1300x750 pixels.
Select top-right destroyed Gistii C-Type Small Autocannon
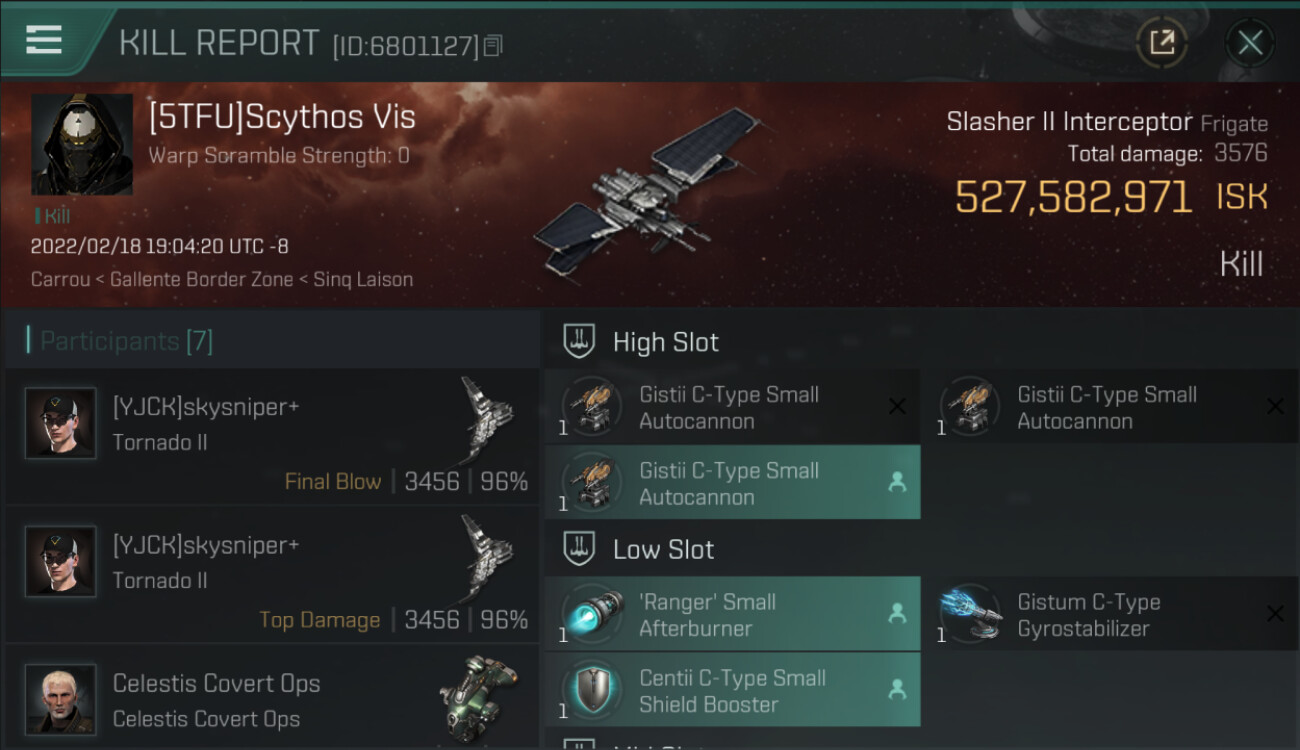[1110, 407]
